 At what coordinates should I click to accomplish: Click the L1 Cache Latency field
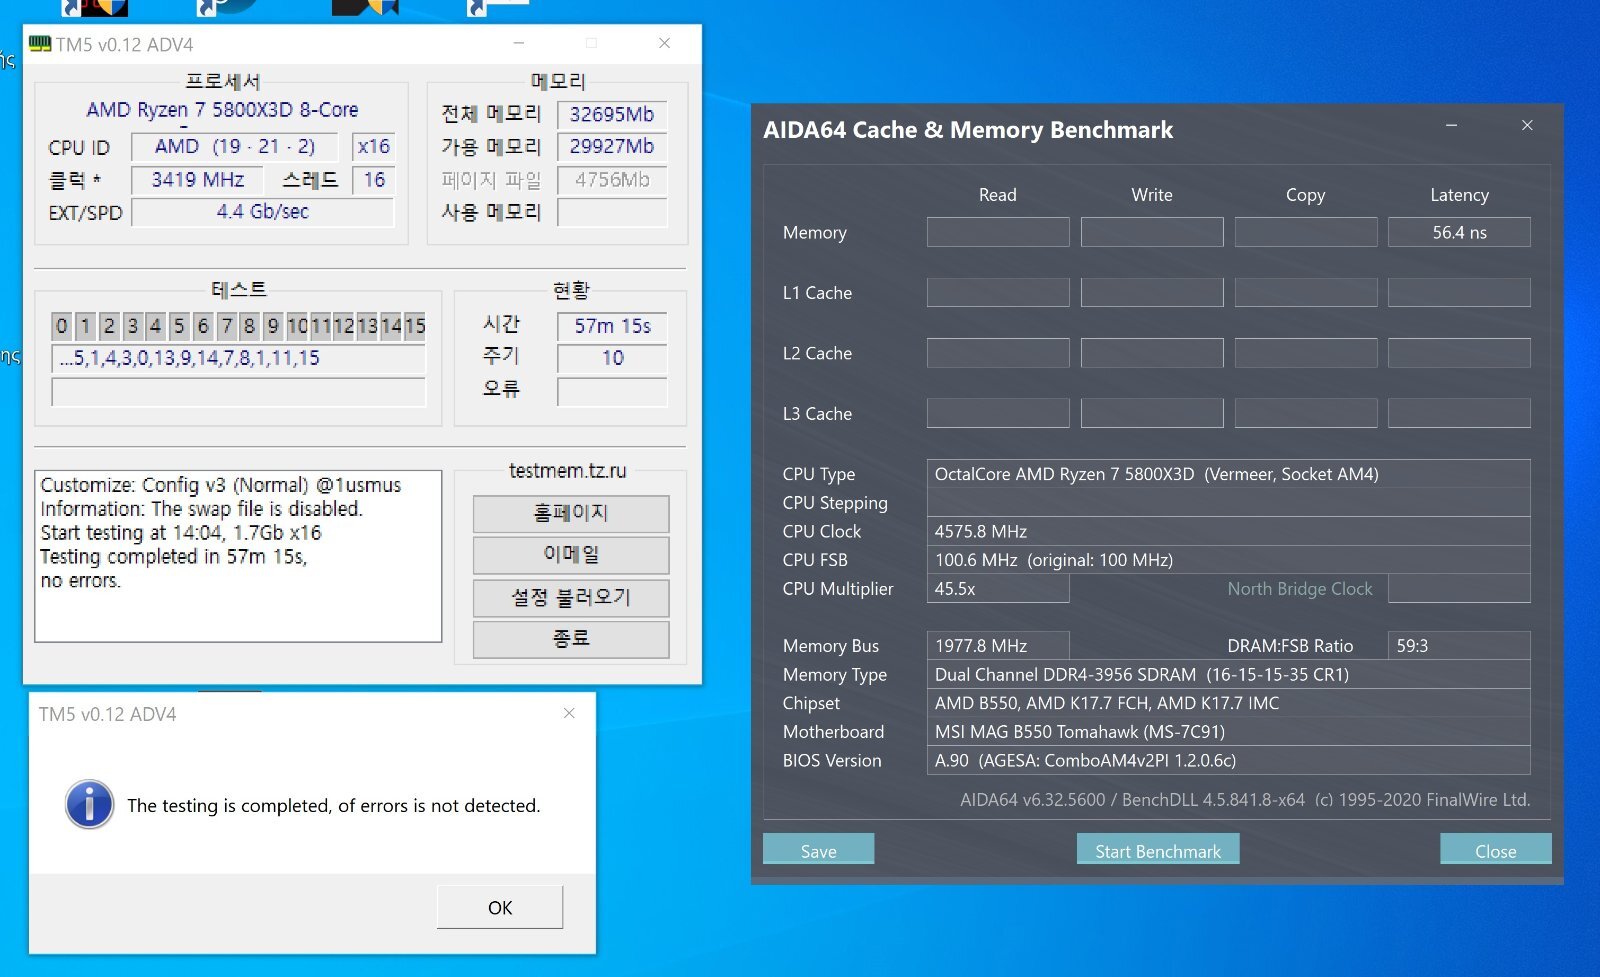[x=1459, y=292]
